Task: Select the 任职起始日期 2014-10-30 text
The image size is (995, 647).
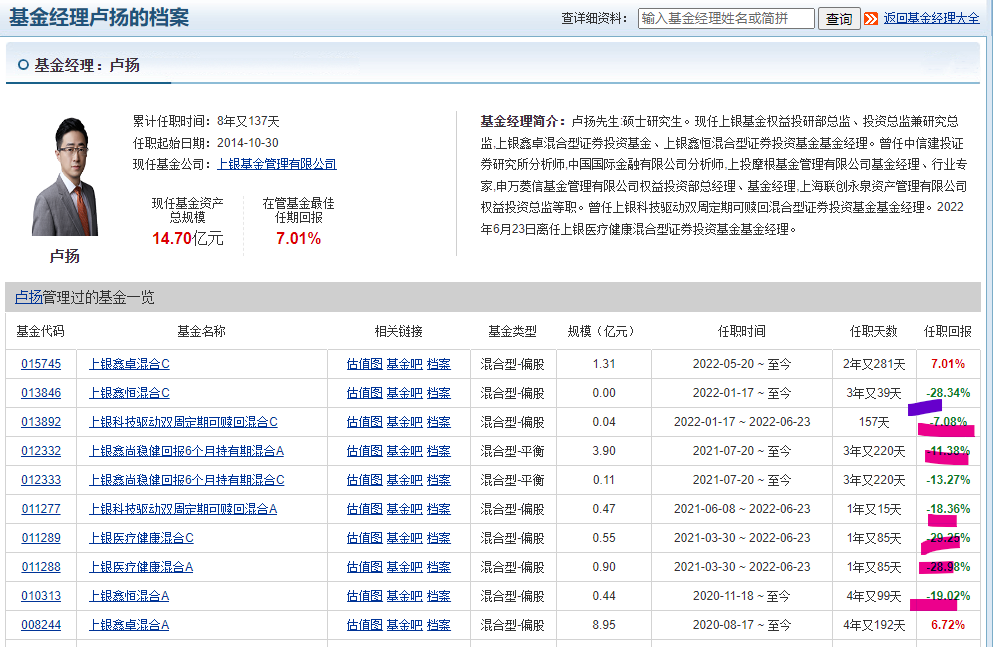Action: [x=248, y=143]
